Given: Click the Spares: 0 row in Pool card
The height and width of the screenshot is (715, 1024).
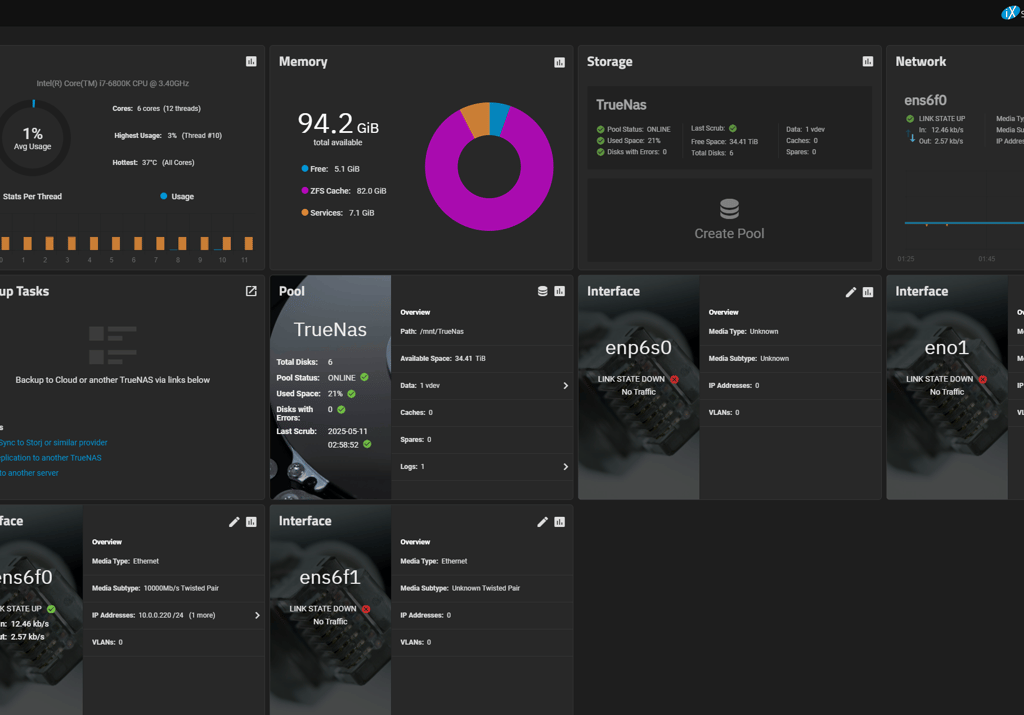Looking at the screenshot, I should click(482, 439).
